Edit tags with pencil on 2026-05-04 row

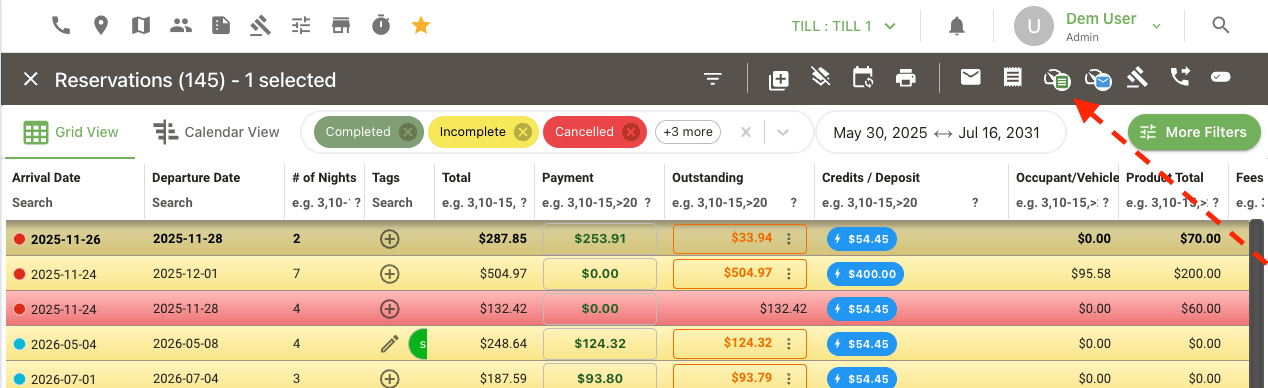[390, 344]
